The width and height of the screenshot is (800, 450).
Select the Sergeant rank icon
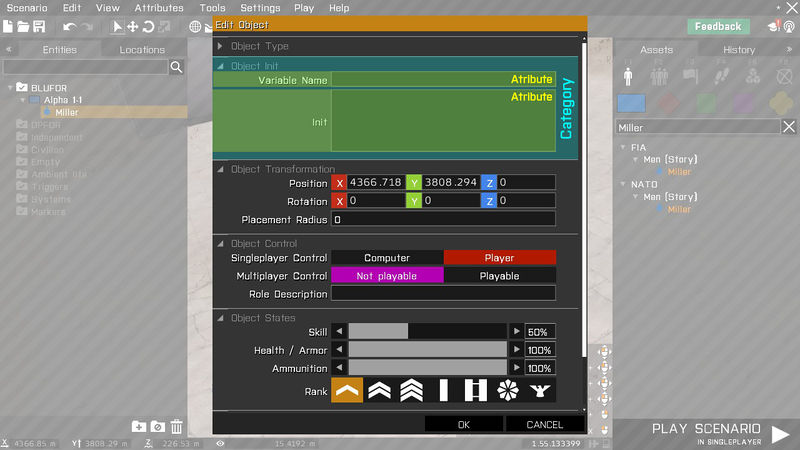411,391
